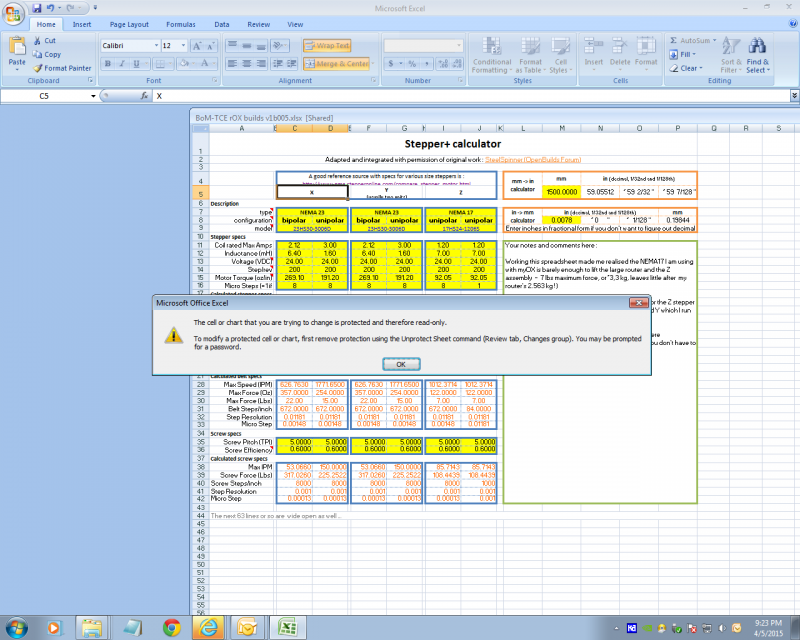Viewport: 800px width, 640px height.
Task: Click the Format Painter brush icon
Action: (x=36, y=68)
